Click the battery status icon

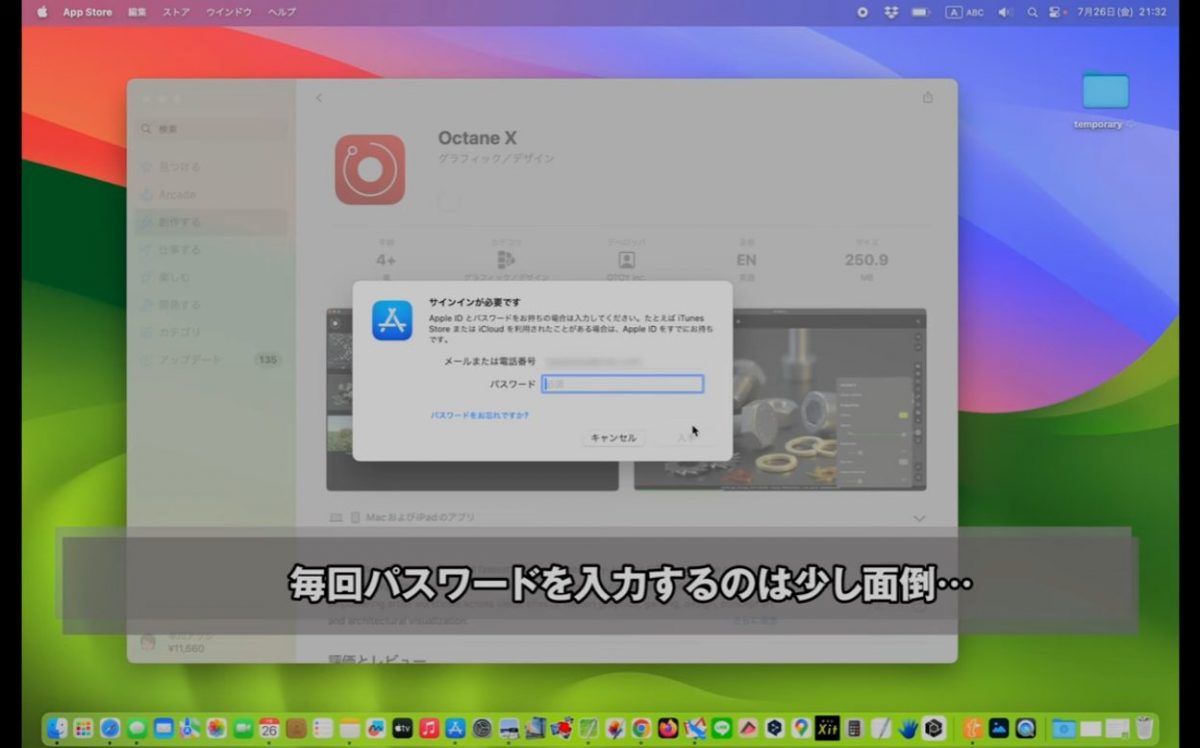pyautogui.click(x=920, y=12)
